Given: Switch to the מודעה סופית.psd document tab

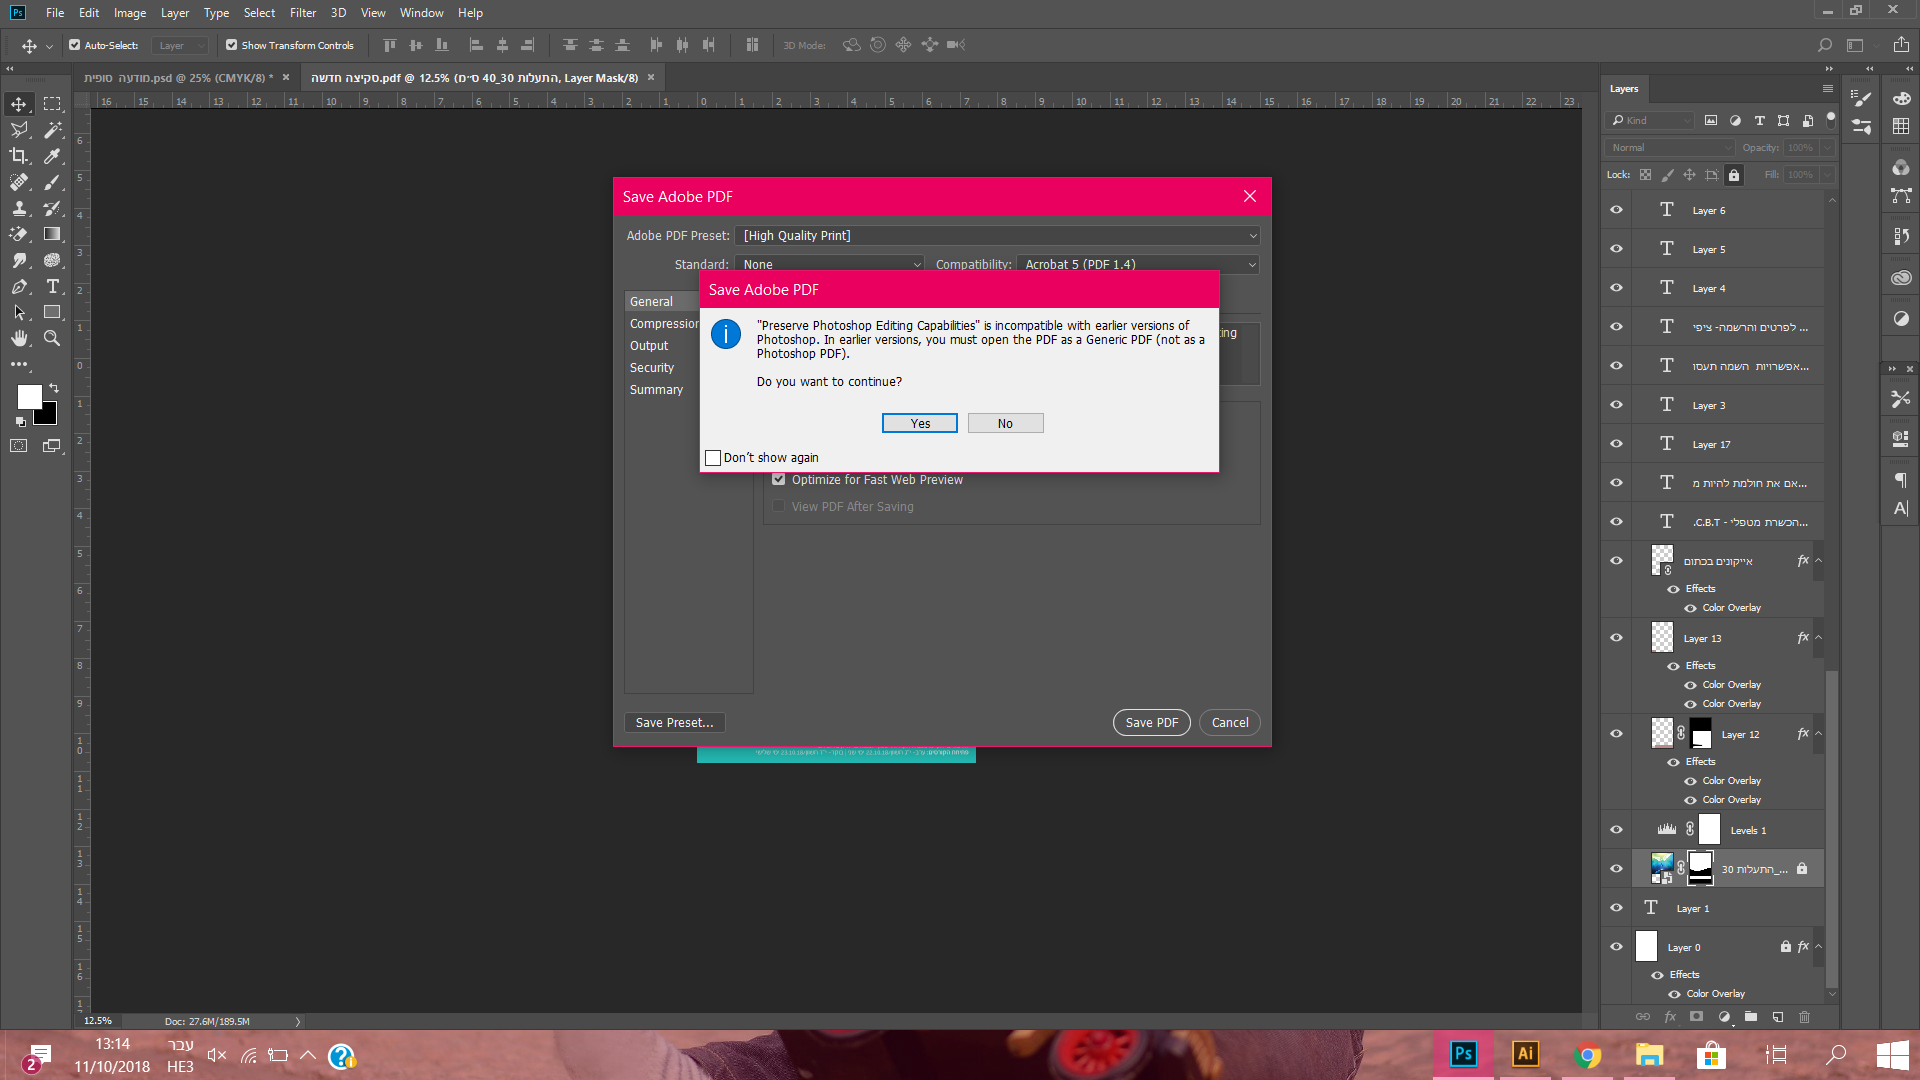Looking at the screenshot, I should pos(178,78).
